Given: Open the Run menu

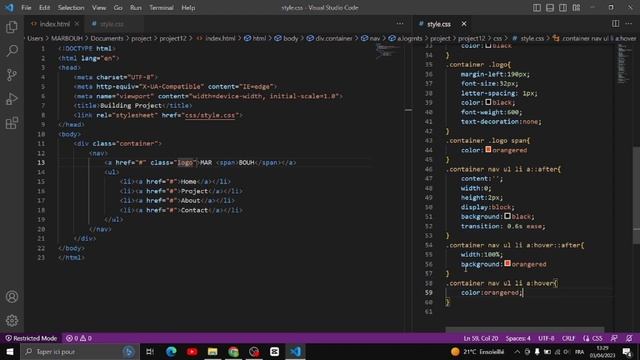Looking at the screenshot, I should click(136, 8).
